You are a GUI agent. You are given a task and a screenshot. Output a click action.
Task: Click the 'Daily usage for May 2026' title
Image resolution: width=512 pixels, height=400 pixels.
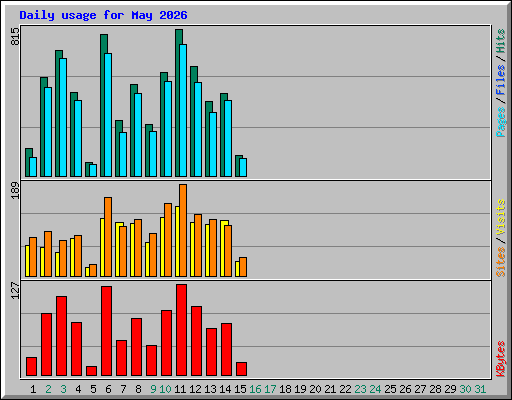[x=103, y=15]
